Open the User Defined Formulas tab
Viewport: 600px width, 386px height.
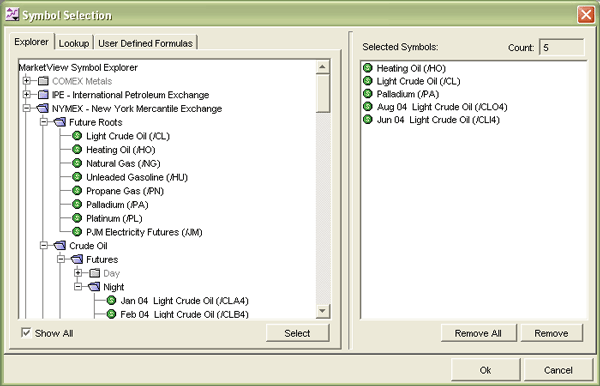pyautogui.click(x=145, y=43)
